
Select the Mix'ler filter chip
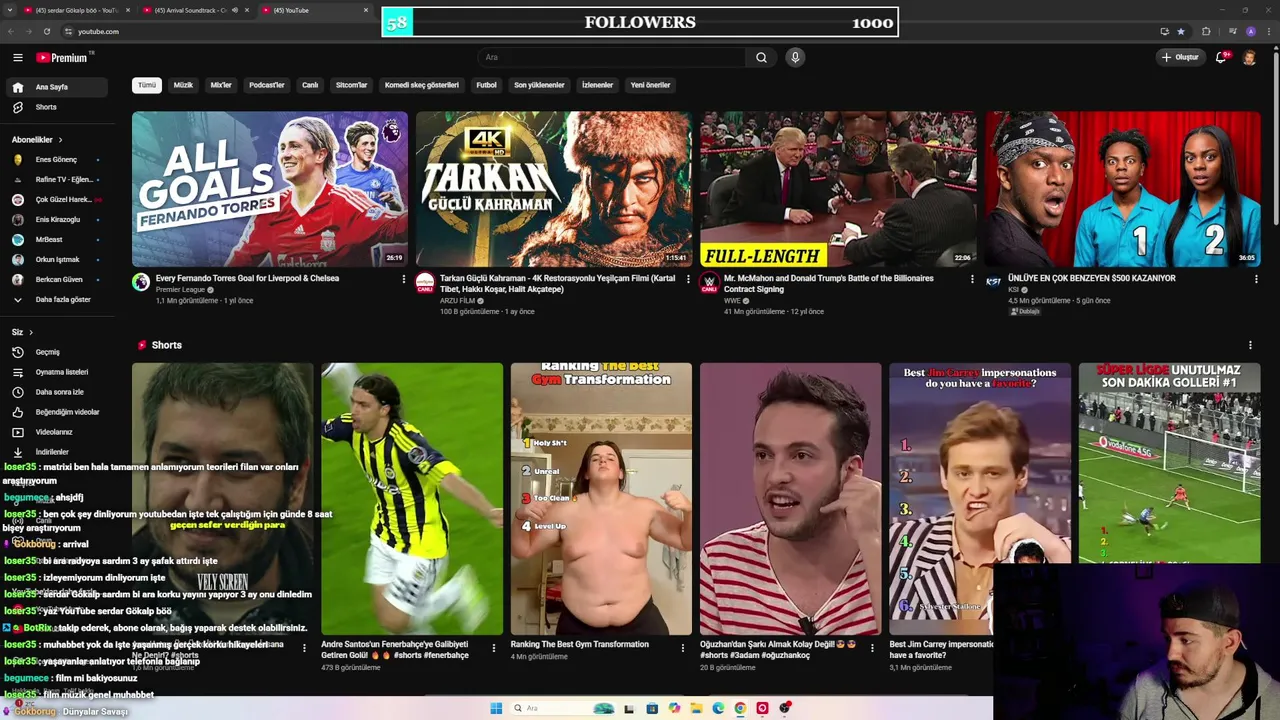pos(221,85)
